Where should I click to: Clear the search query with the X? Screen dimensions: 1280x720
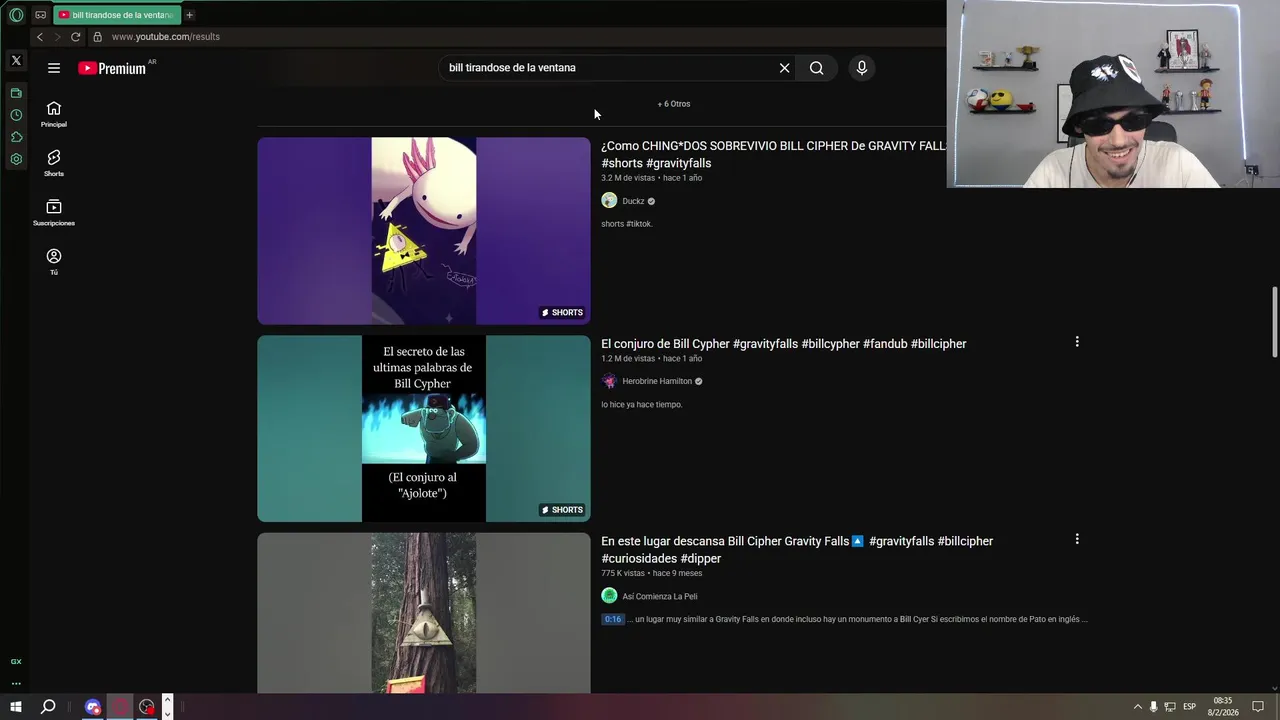tap(785, 68)
